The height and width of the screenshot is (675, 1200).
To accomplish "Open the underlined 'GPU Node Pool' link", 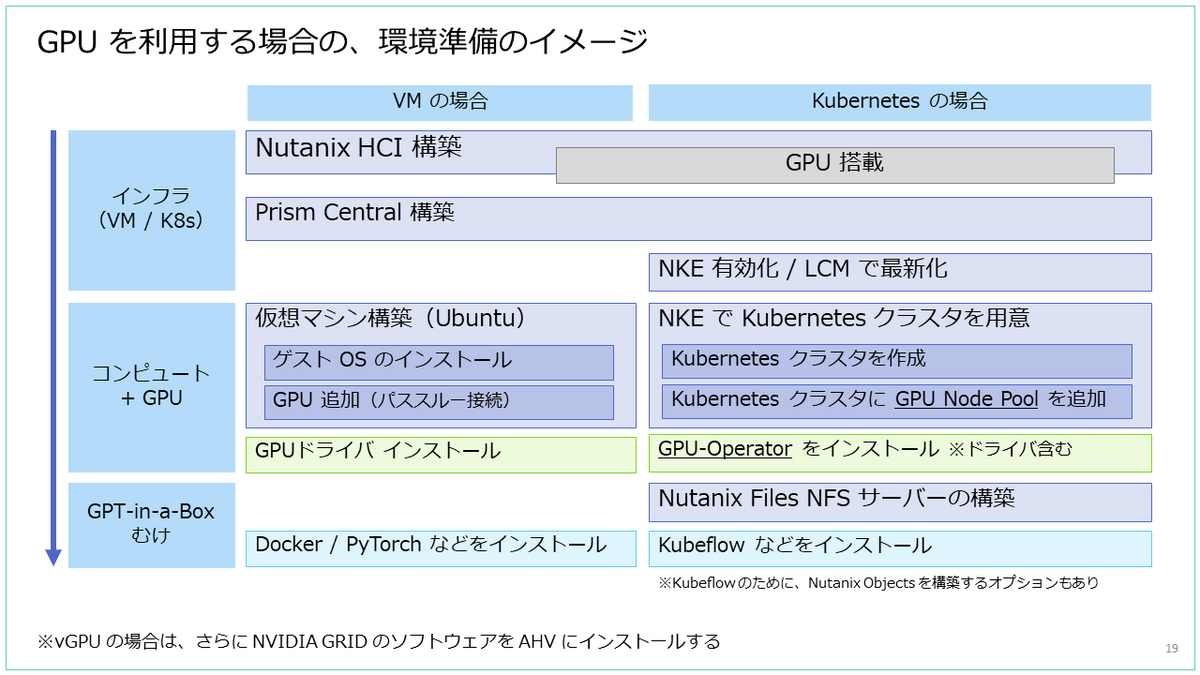I will 968,399.
